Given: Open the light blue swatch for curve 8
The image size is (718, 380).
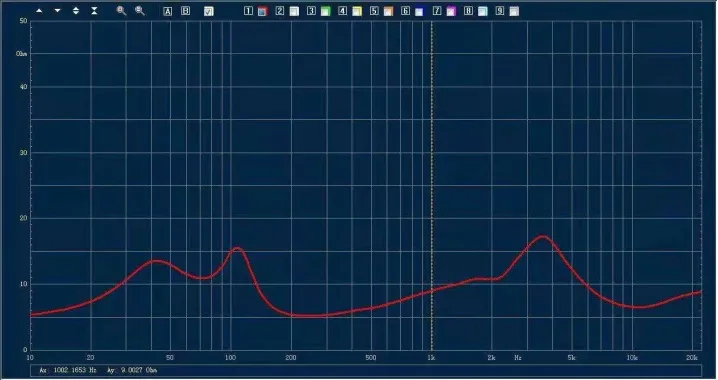Looking at the screenshot, I should click(x=483, y=11).
